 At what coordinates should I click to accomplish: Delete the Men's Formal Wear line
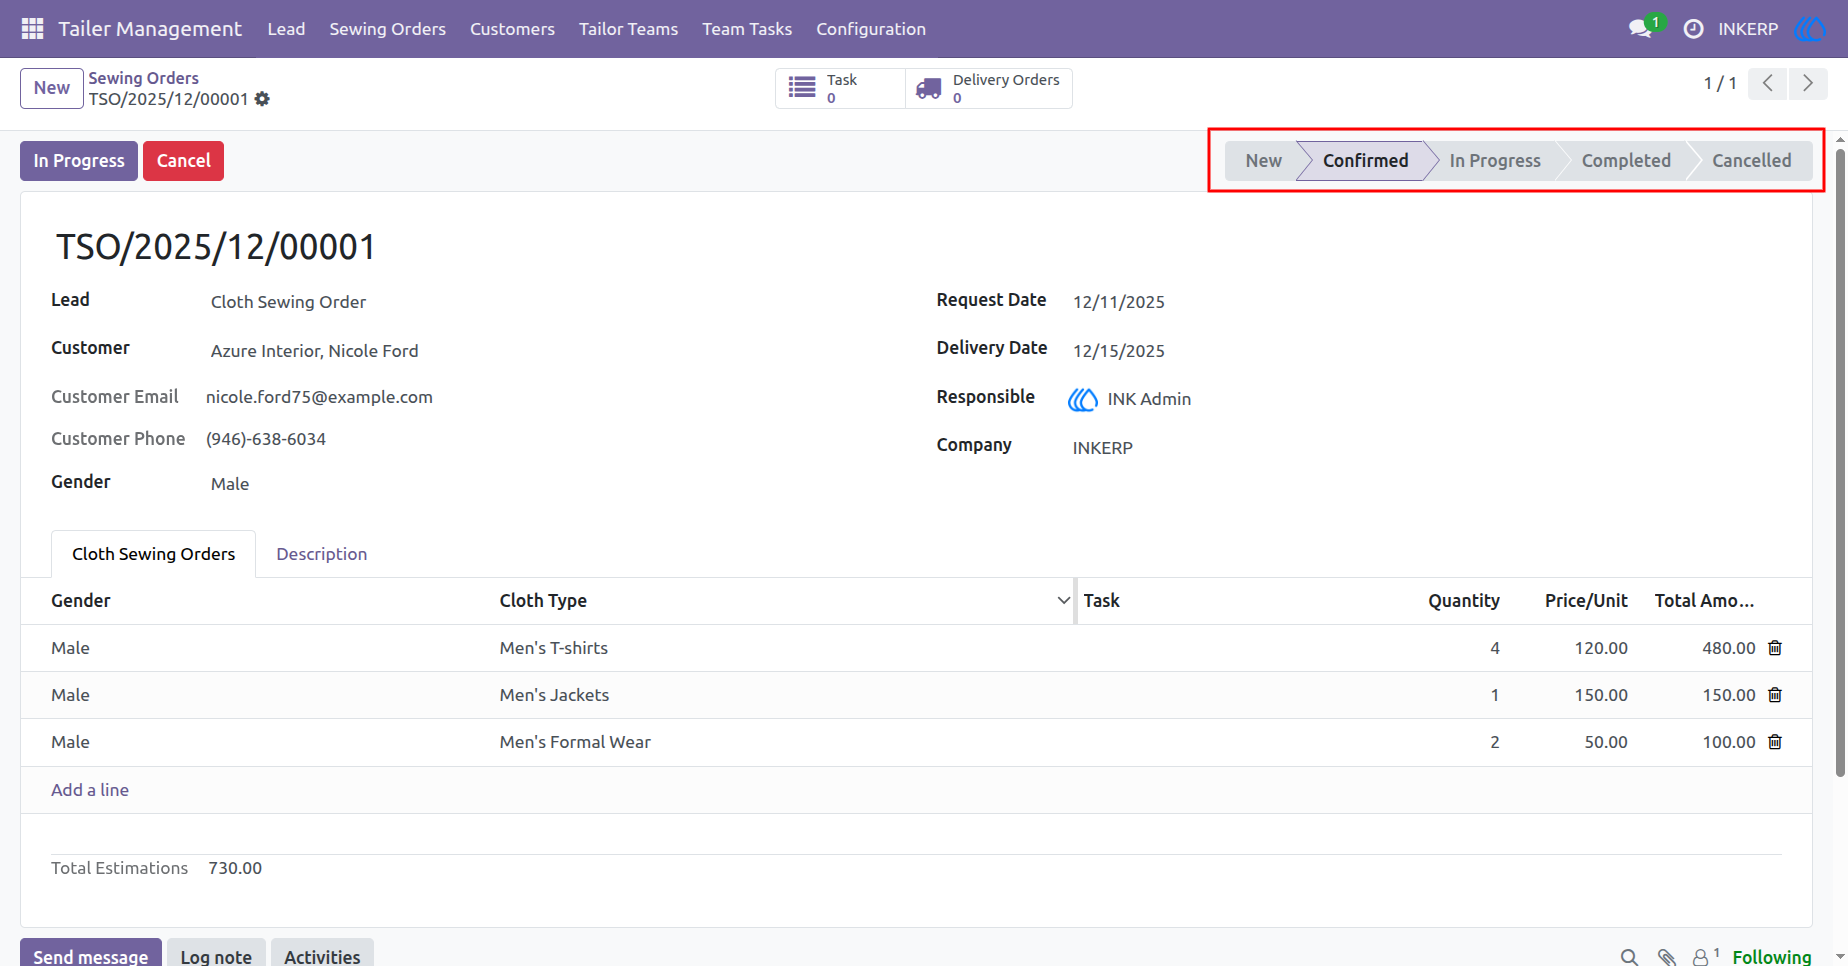pos(1775,742)
